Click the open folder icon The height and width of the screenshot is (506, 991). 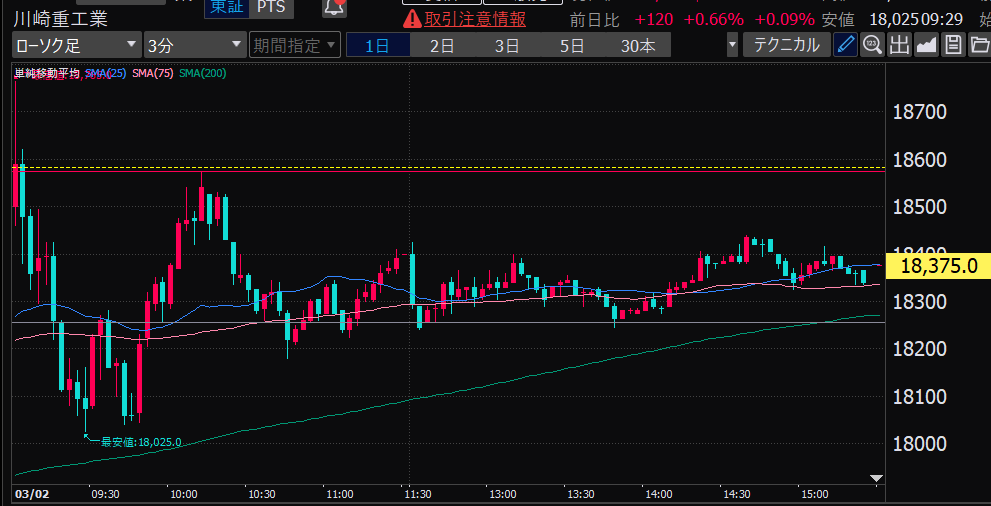tap(979, 45)
